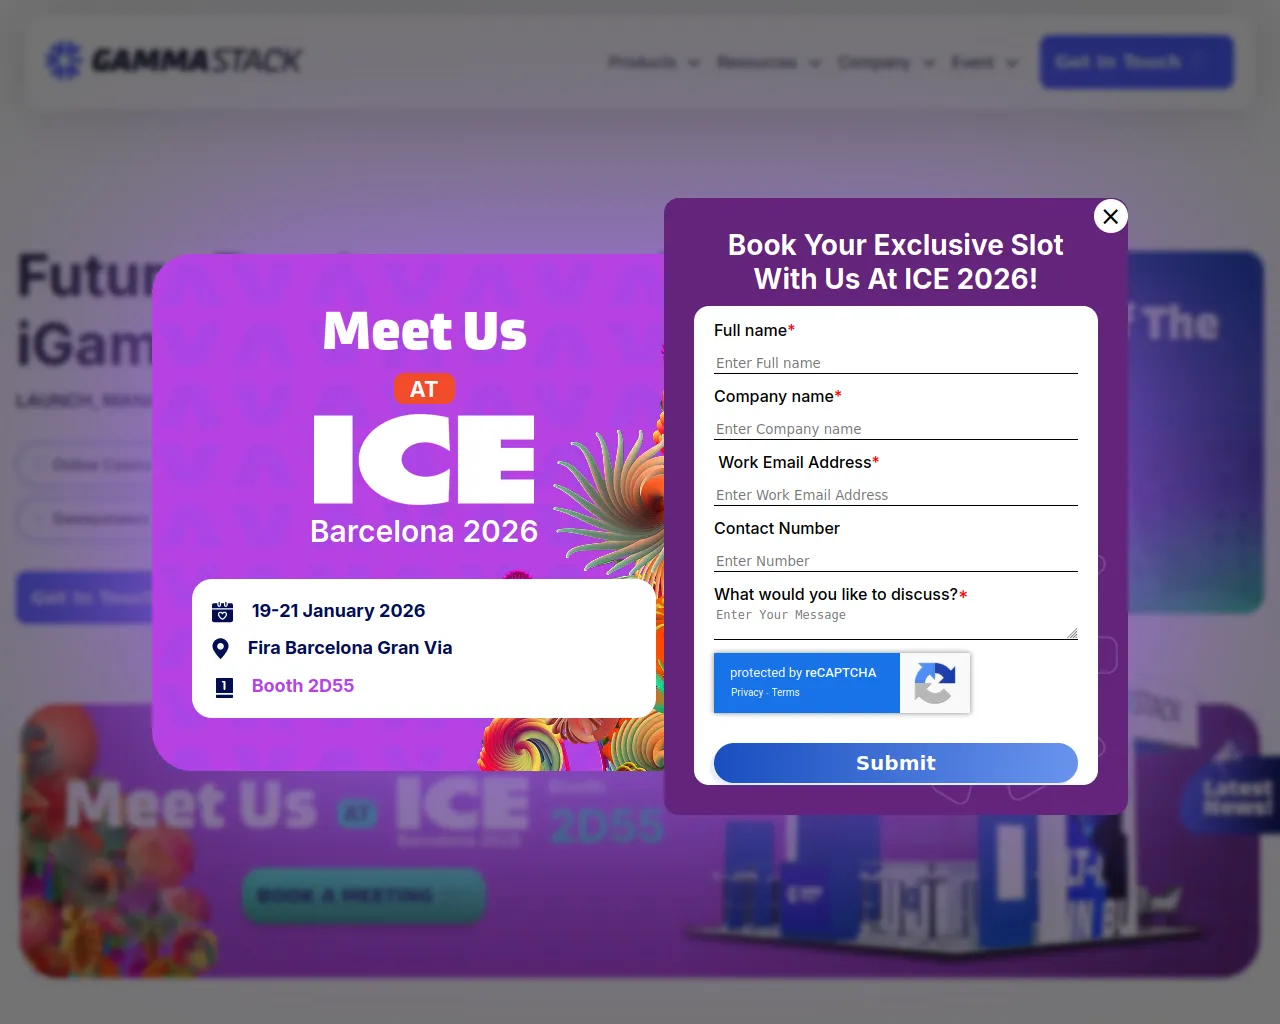This screenshot has width=1280, height=1024.
Task: Click the location pin icon beside Fira Barcelona
Action: point(221,649)
